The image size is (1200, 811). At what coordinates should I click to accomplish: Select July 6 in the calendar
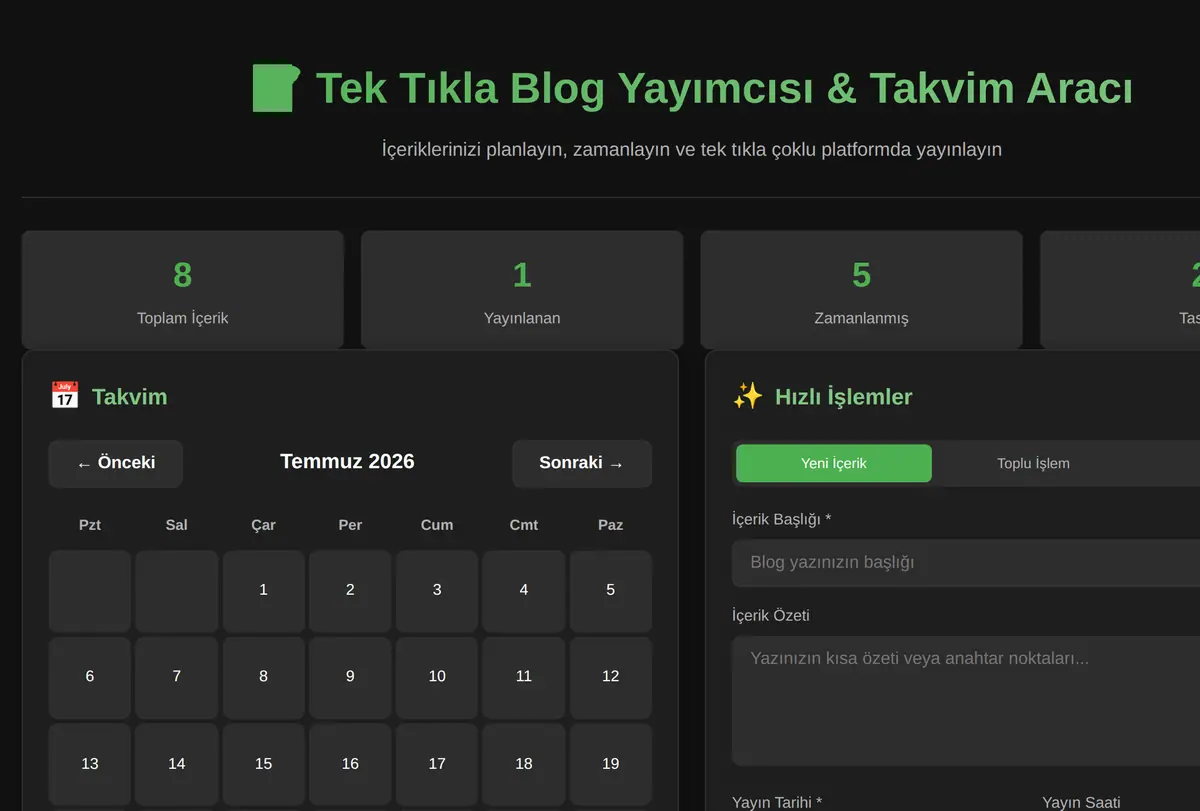(x=90, y=677)
